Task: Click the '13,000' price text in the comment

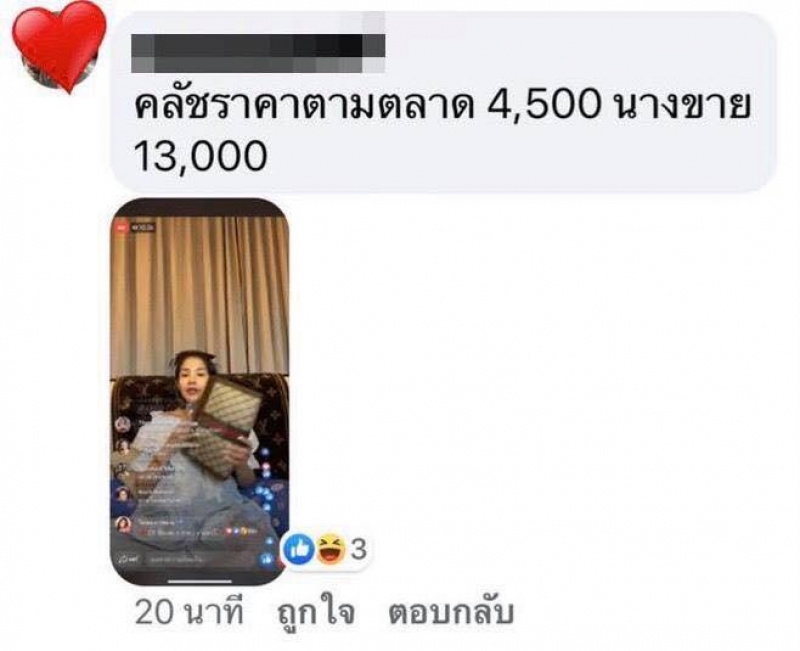Action: click(200, 156)
